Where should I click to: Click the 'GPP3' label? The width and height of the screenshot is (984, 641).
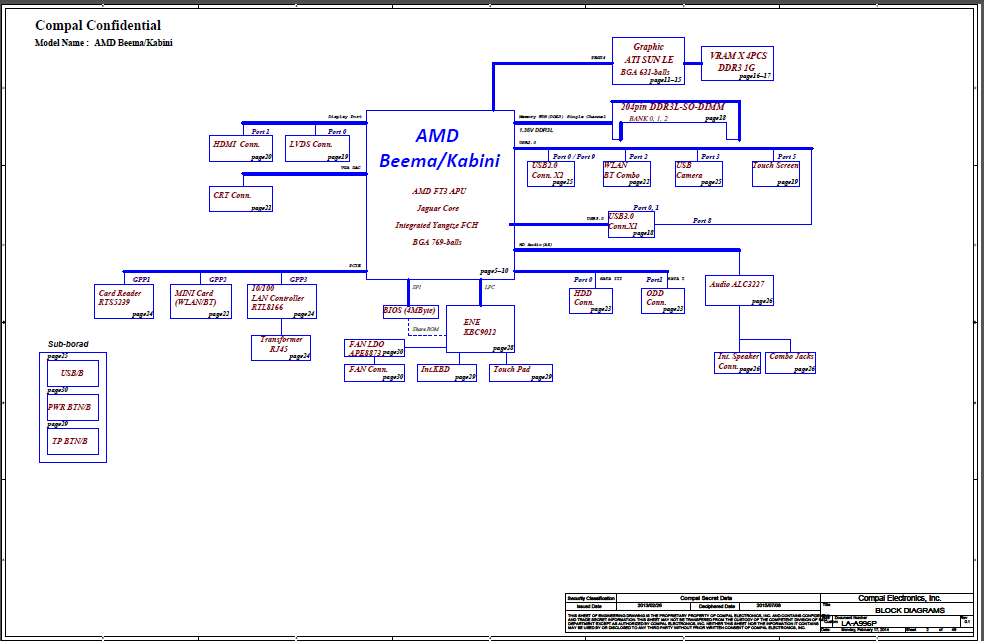299,279
